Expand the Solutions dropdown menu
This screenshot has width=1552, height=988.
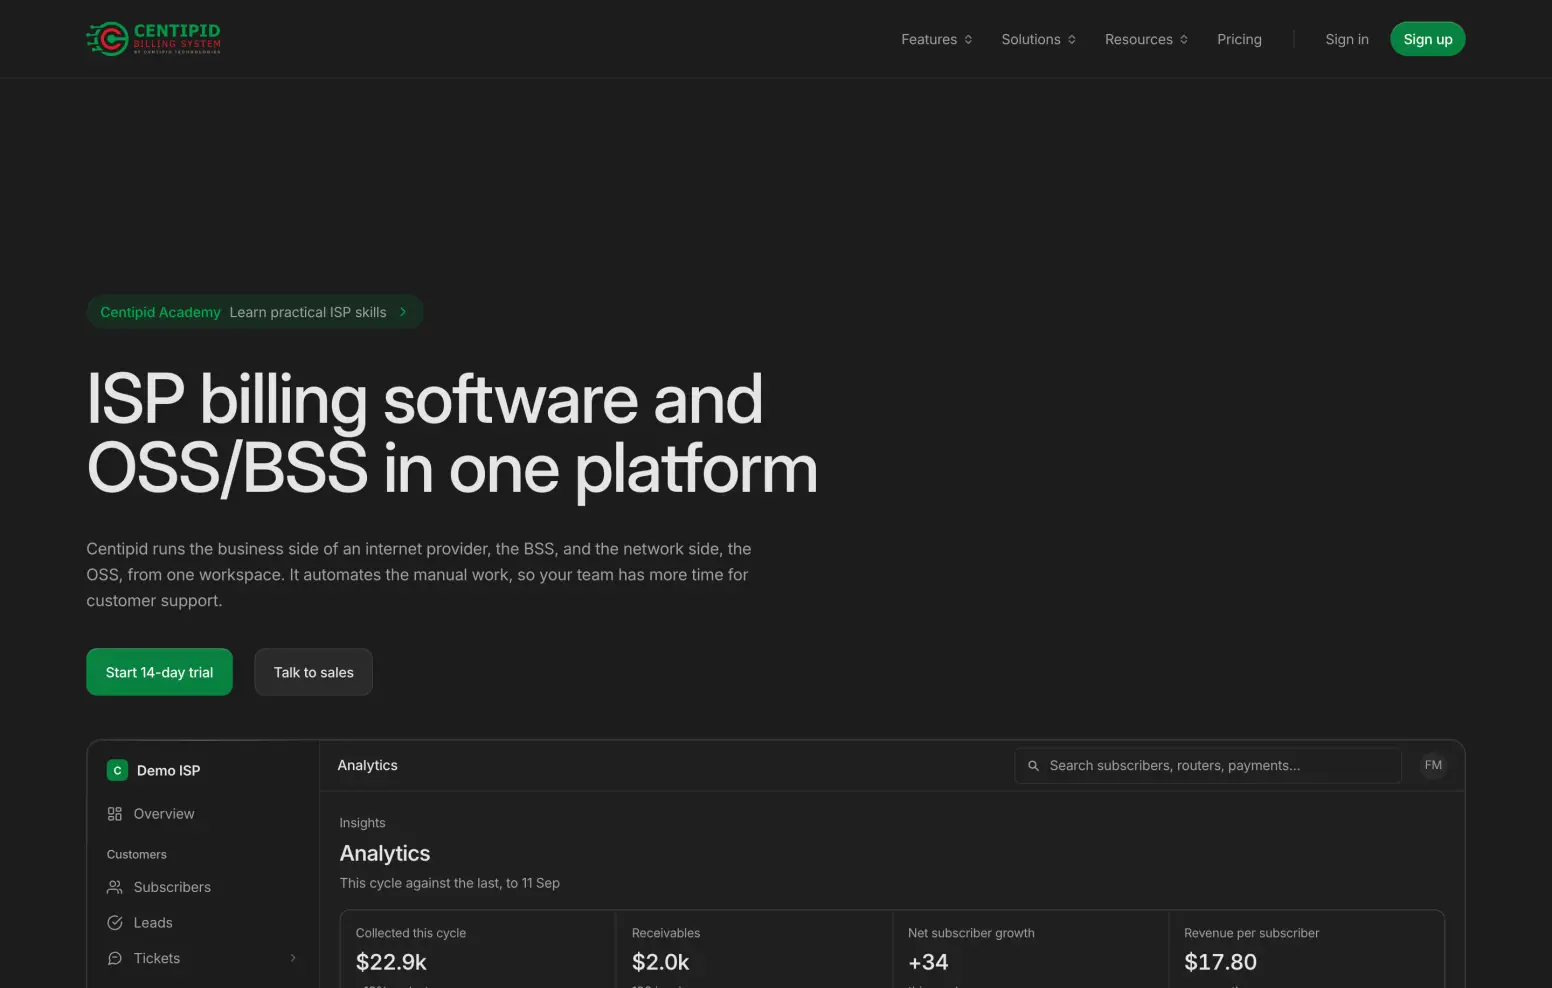point(1039,39)
